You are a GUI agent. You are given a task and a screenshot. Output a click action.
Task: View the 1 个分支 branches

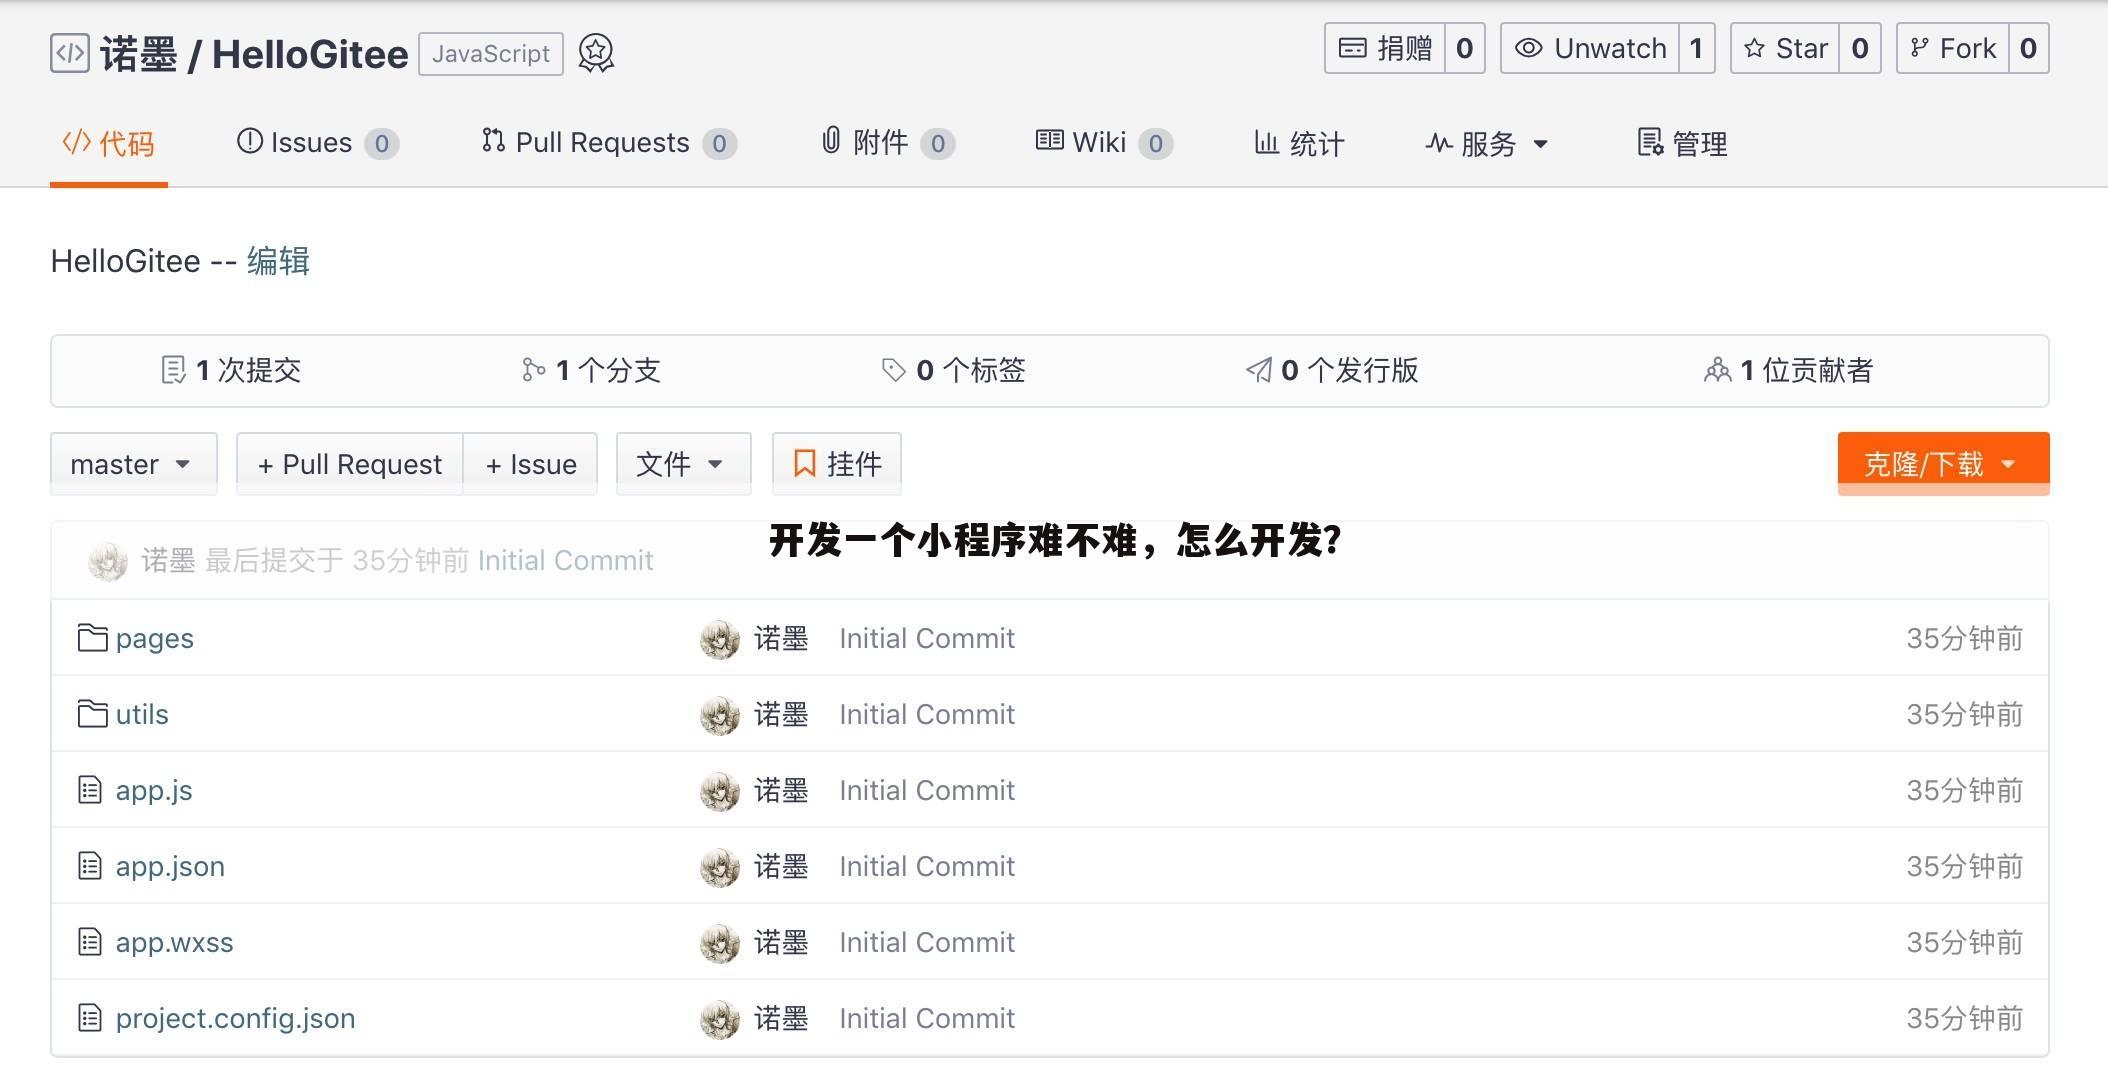tap(591, 370)
